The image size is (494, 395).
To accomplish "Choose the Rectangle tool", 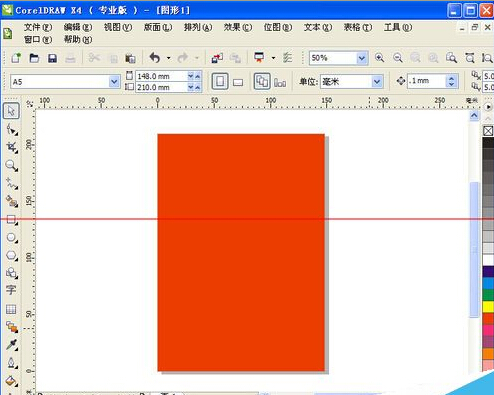I will click(11, 220).
